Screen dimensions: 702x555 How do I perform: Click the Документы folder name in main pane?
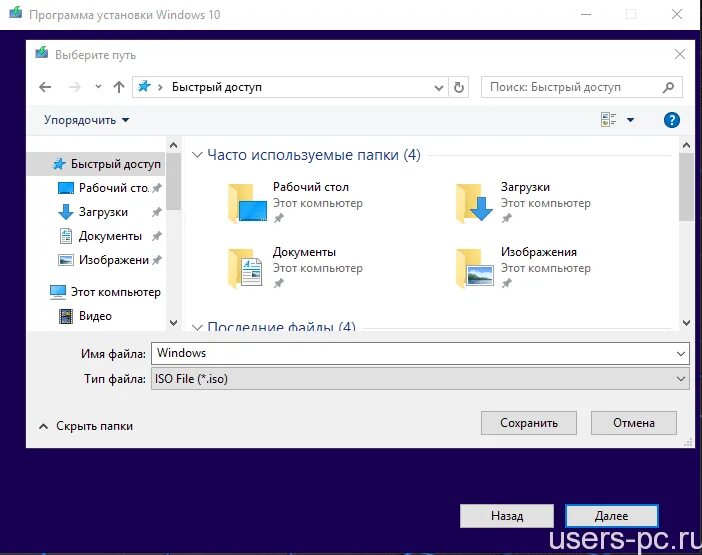pyautogui.click(x=304, y=252)
